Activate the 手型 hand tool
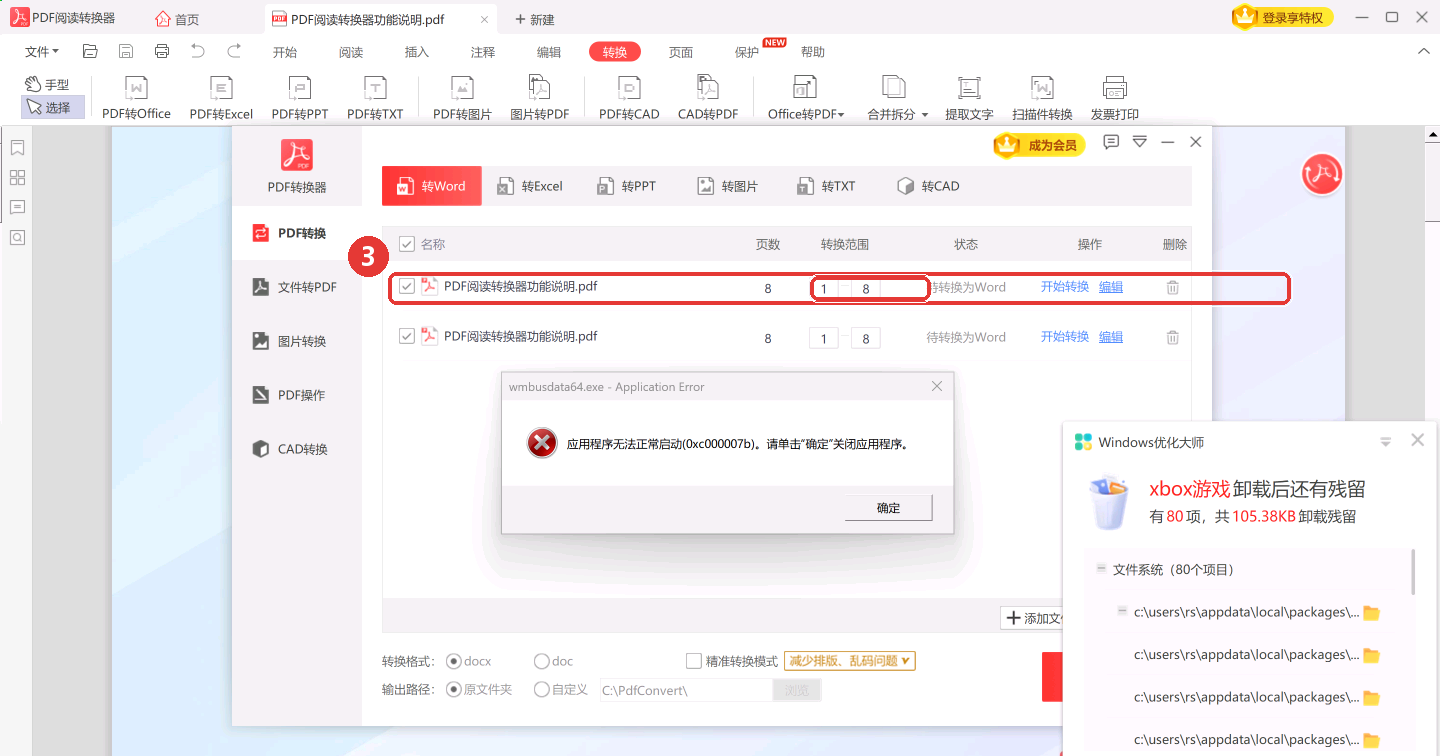The width and height of the screenshot is (1440, 756). (x=47, y=85)
